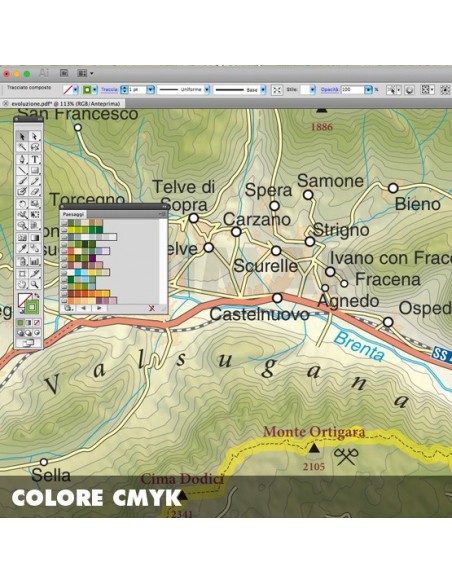Open the opacity value dropdown arrow
452x584 pixels.
coord(368,90)
